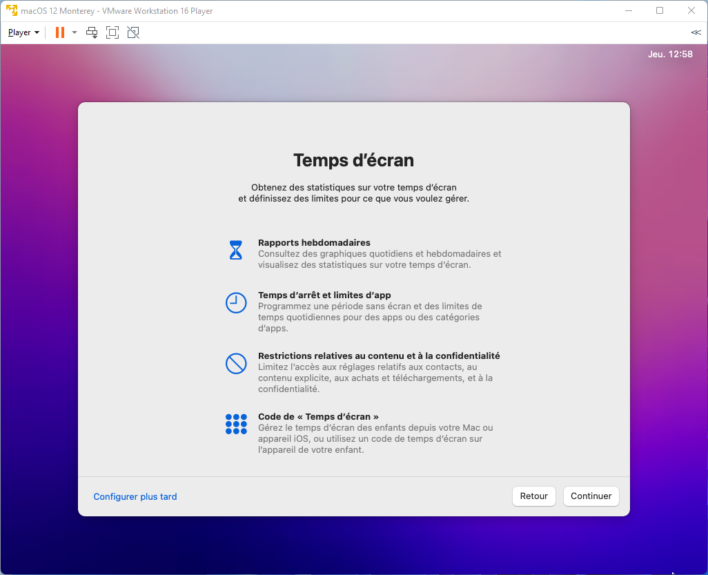Viewport: 708px width, 575px height.
Task: Send Ctrl+Alt+Del to the VM
Action: [x=92, y=32]
